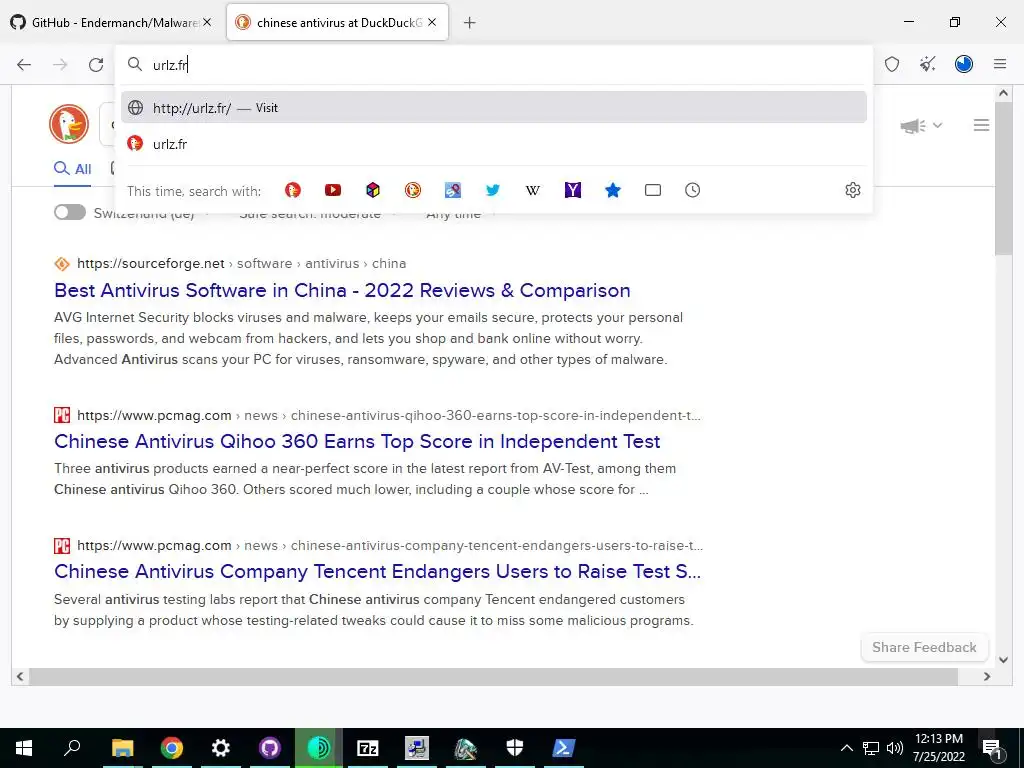Search in History via clock icon

tap(692, 190)
